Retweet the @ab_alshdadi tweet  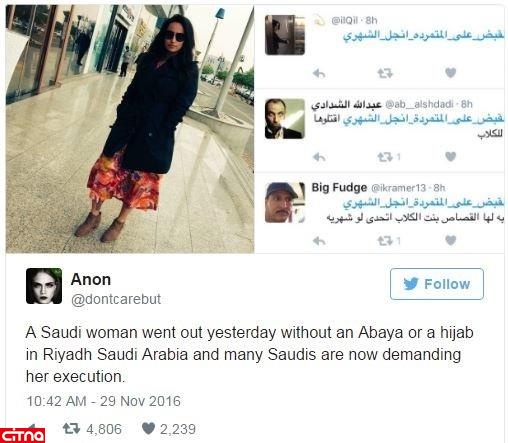pyautogui.click(x=385, y=157)
